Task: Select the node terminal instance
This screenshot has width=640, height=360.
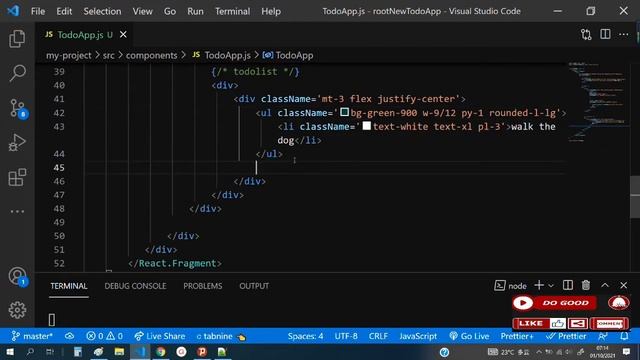Action: 510,286
